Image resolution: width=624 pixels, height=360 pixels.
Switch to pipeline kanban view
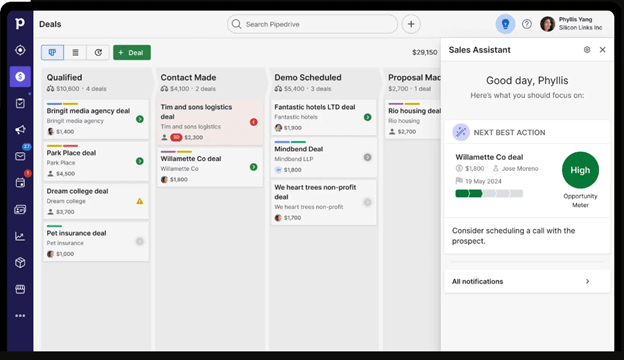coord(52,53)
